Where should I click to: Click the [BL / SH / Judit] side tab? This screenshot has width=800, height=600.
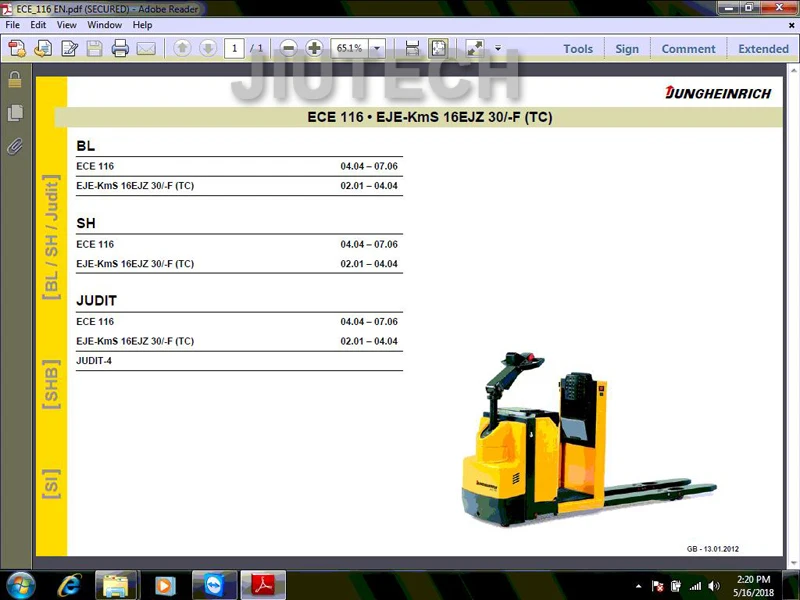[52, 237]
